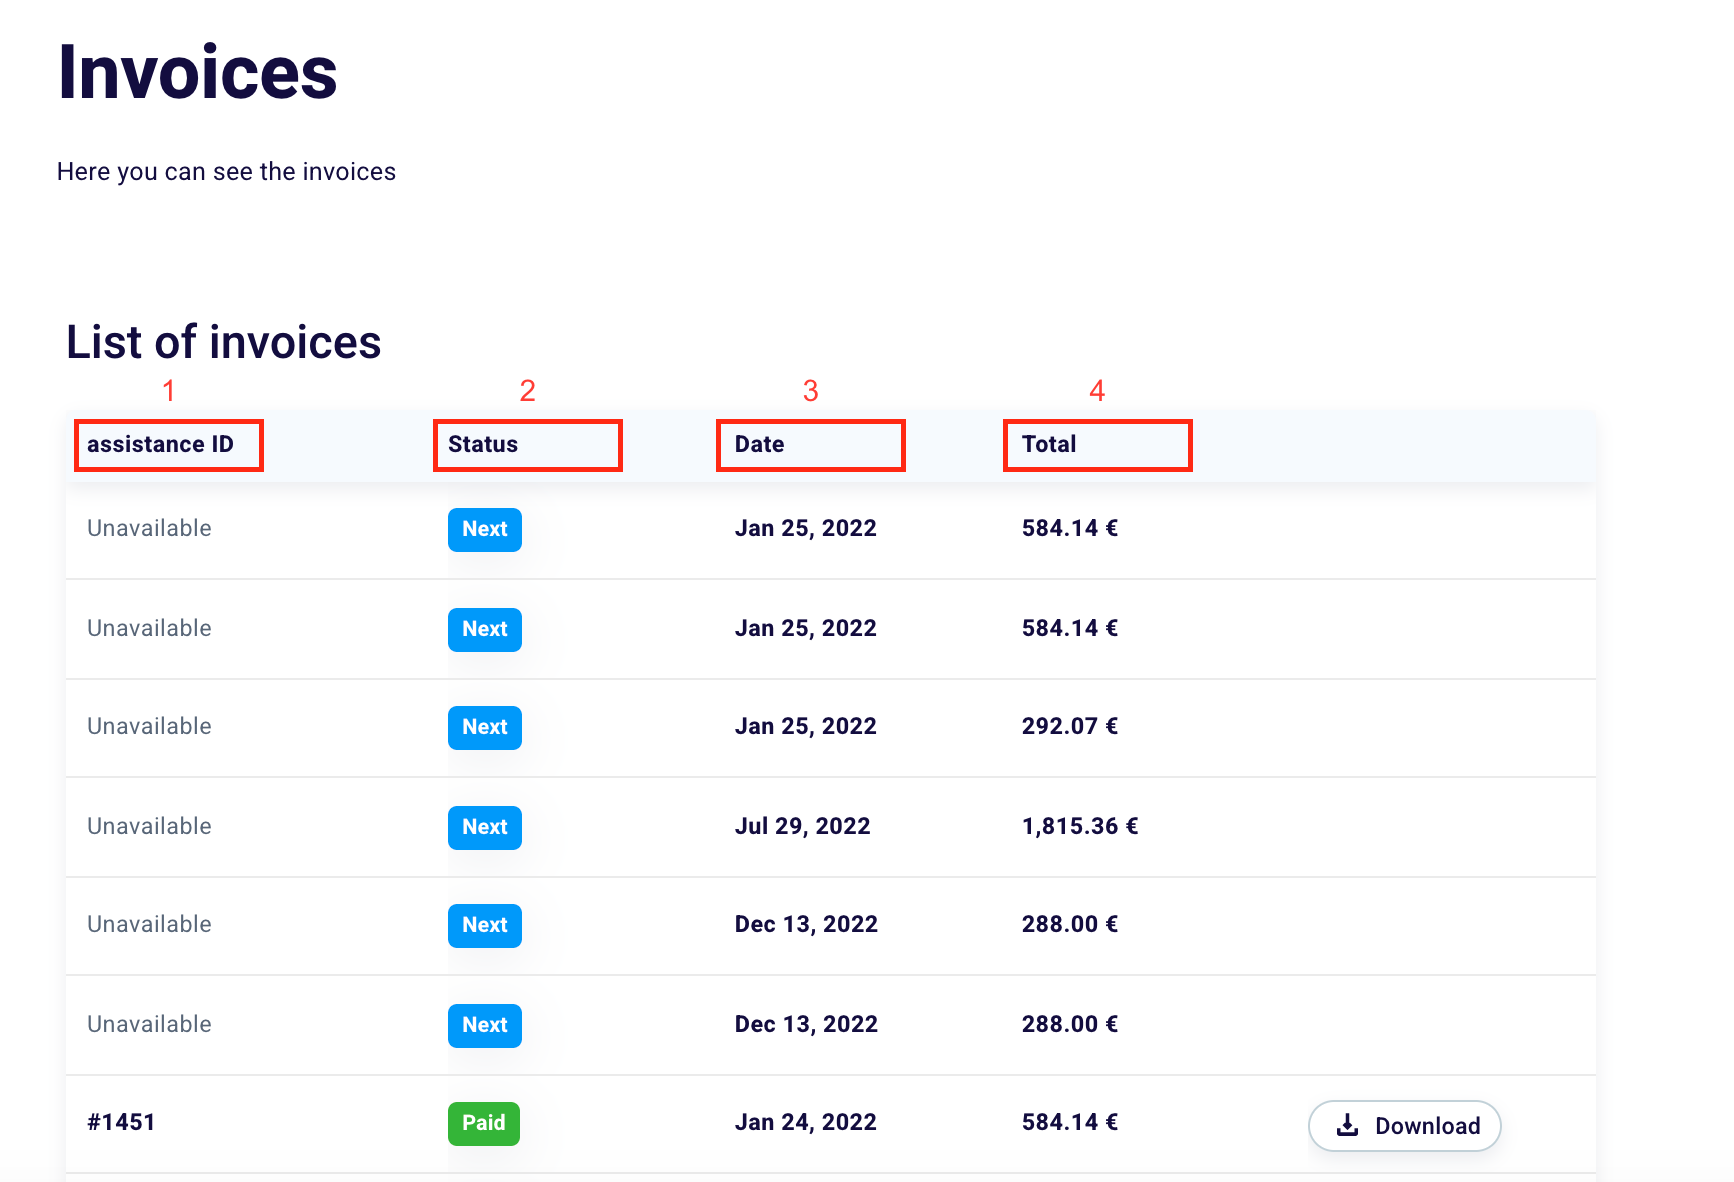Click Unavailable in the Jul 29, 2022 row
The width and height of the screenshot is (1734, 1182).
pyautogui.click(x=149, y=826)
